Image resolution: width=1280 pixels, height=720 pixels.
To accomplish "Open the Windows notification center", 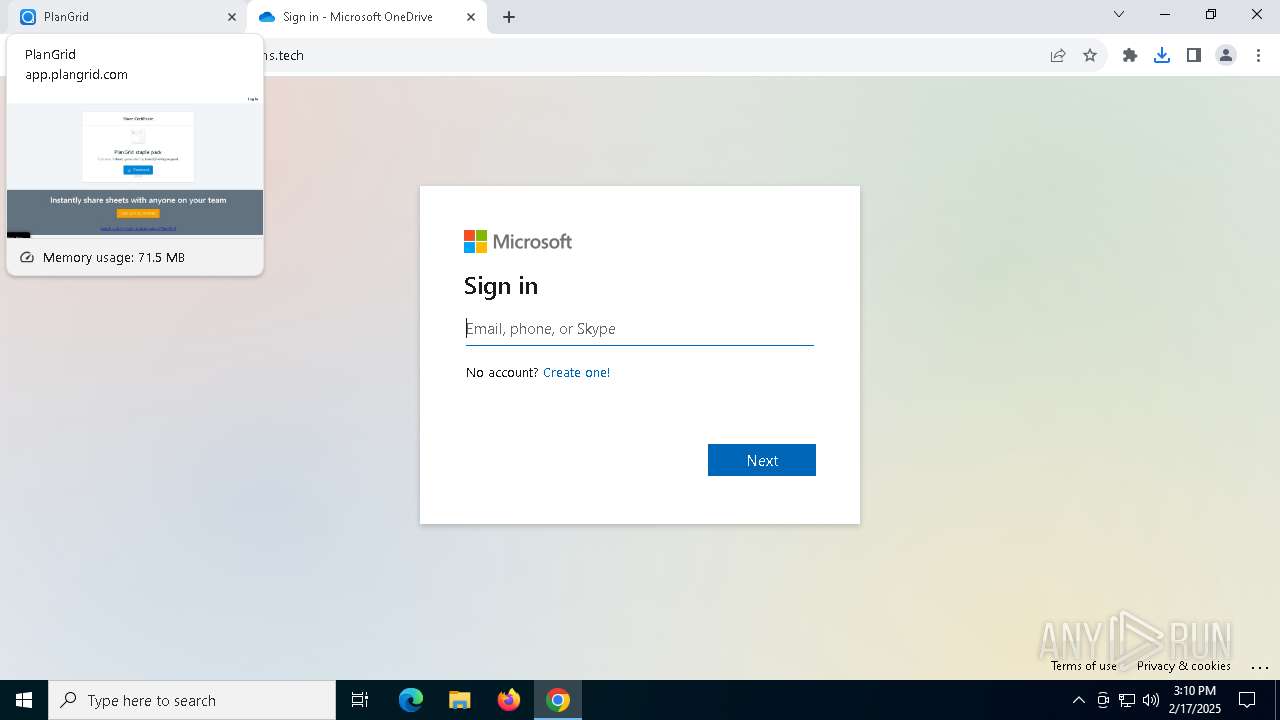I will click(x=1247, y=700).
